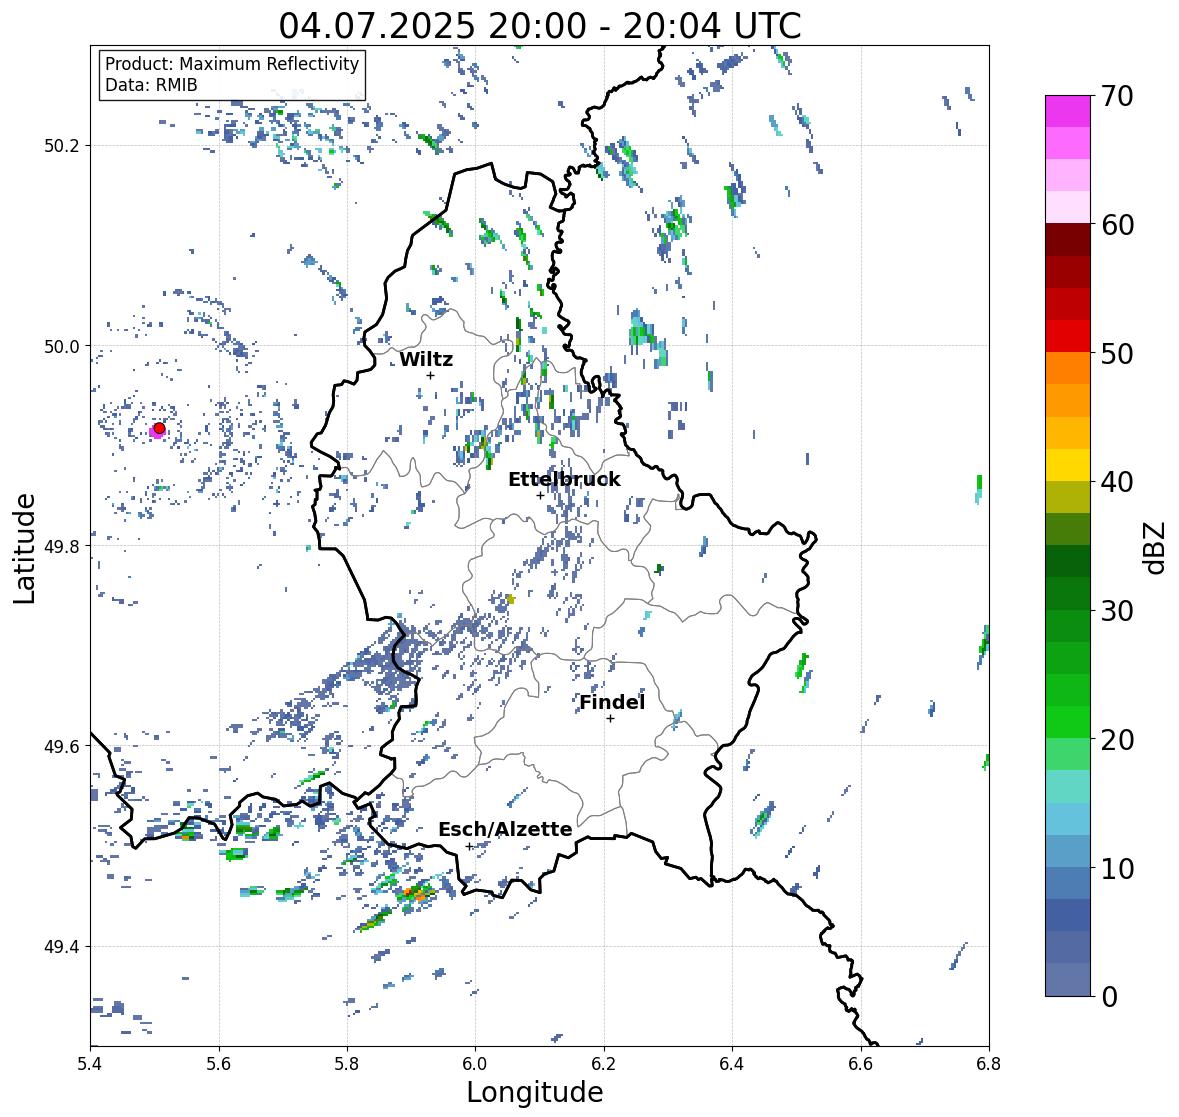This screenshot has height=1117, width=1179.
Task: Click the longitude tick label 5.6
Action: 219,1063
